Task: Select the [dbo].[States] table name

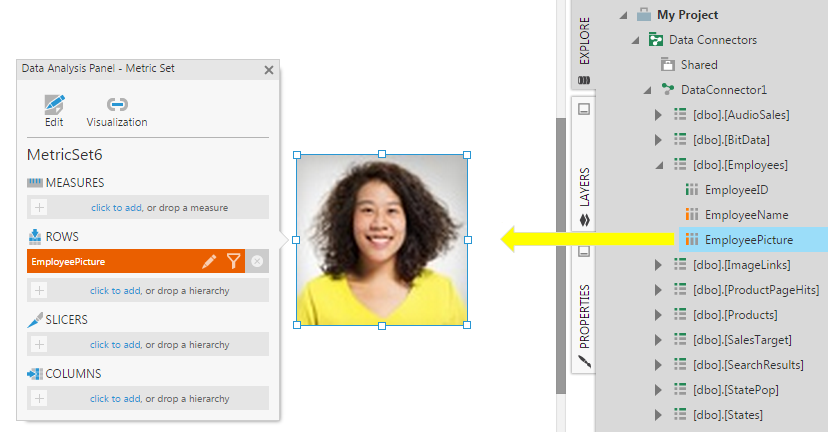Action: pyautogui.click(x=728, y=415)
